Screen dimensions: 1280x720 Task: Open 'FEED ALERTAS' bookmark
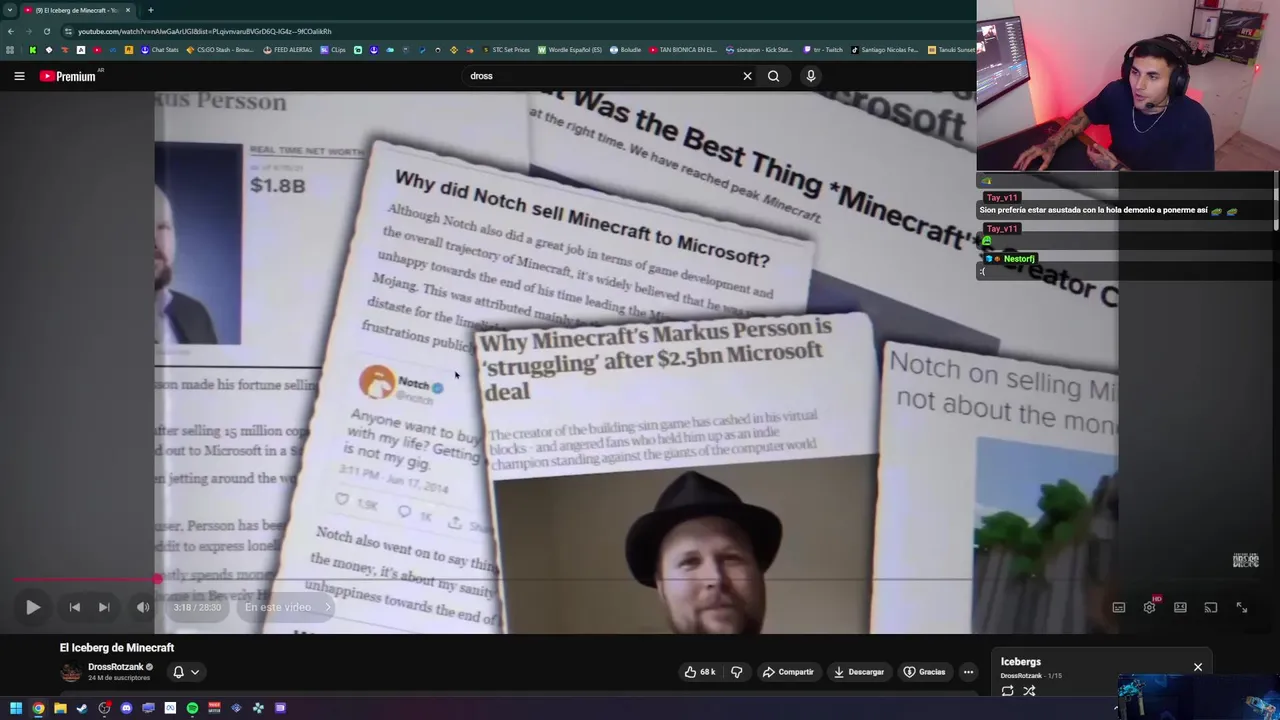(x=288, y=50)
